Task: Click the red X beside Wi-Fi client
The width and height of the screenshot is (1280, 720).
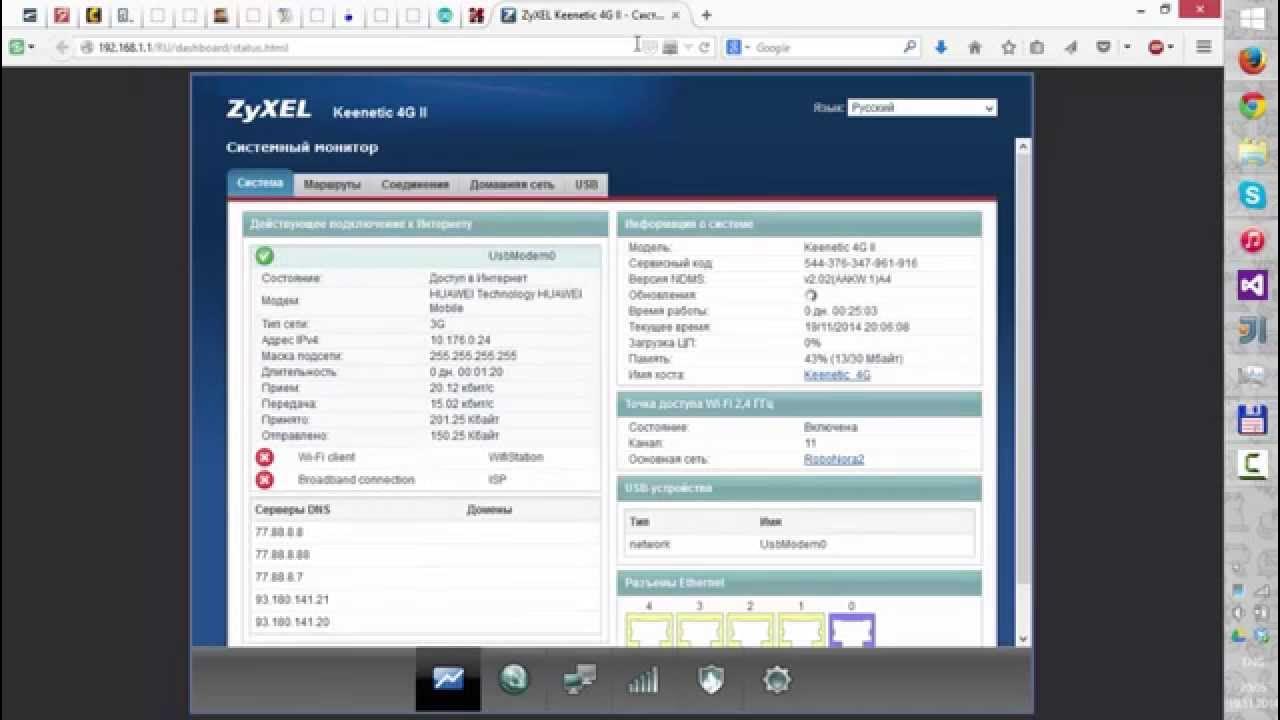Action: tap(264, 457)
